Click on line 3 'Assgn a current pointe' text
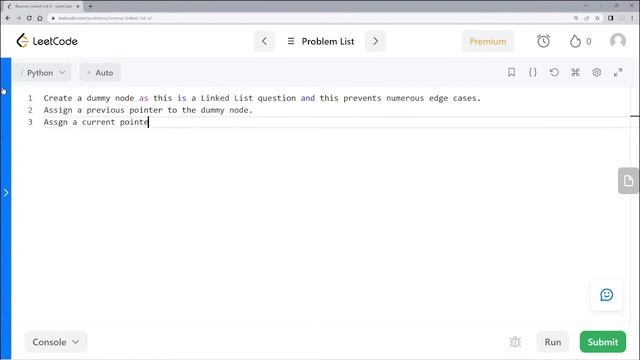This screenshot has height=360, width=640. click(96, 122)
